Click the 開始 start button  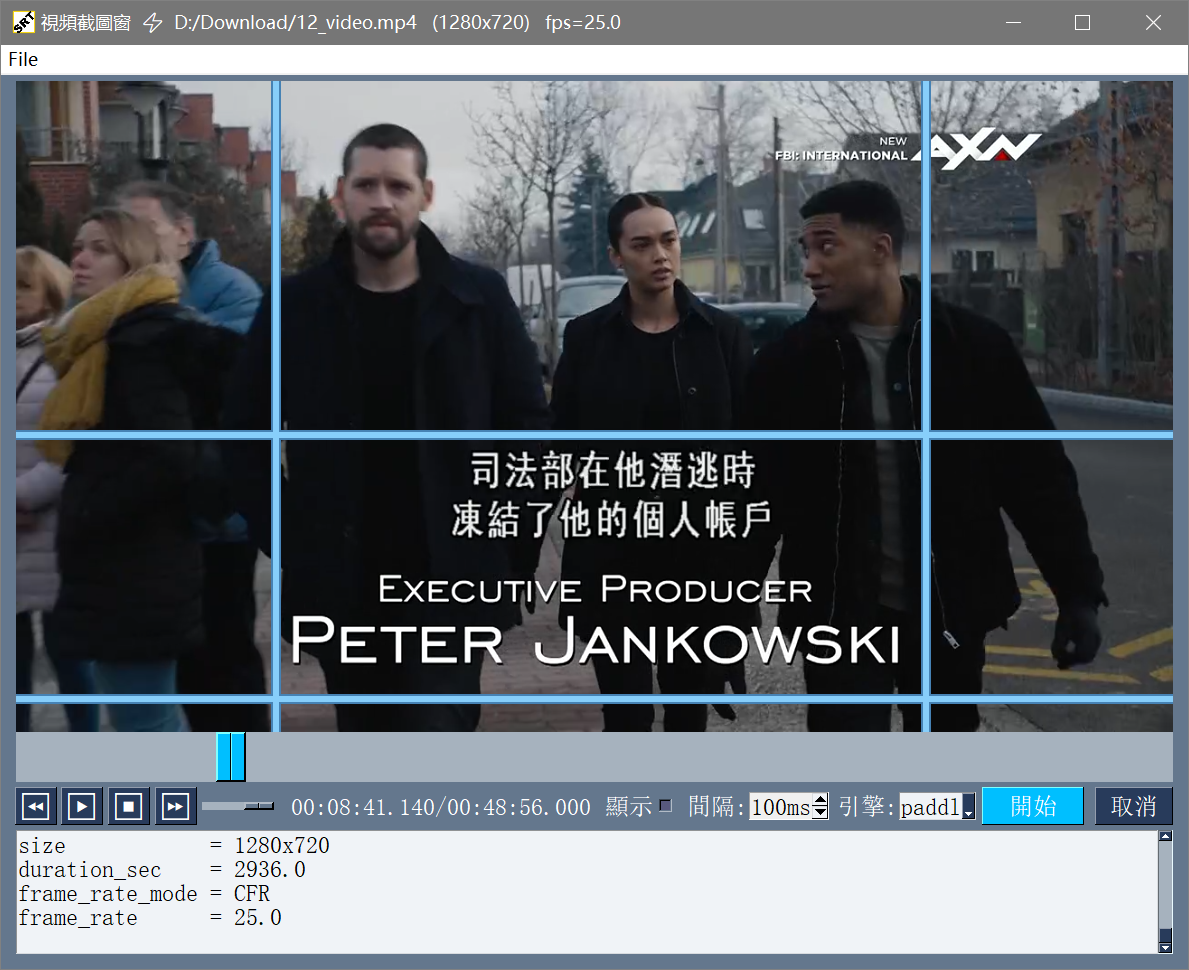(x=1032, y=806)
